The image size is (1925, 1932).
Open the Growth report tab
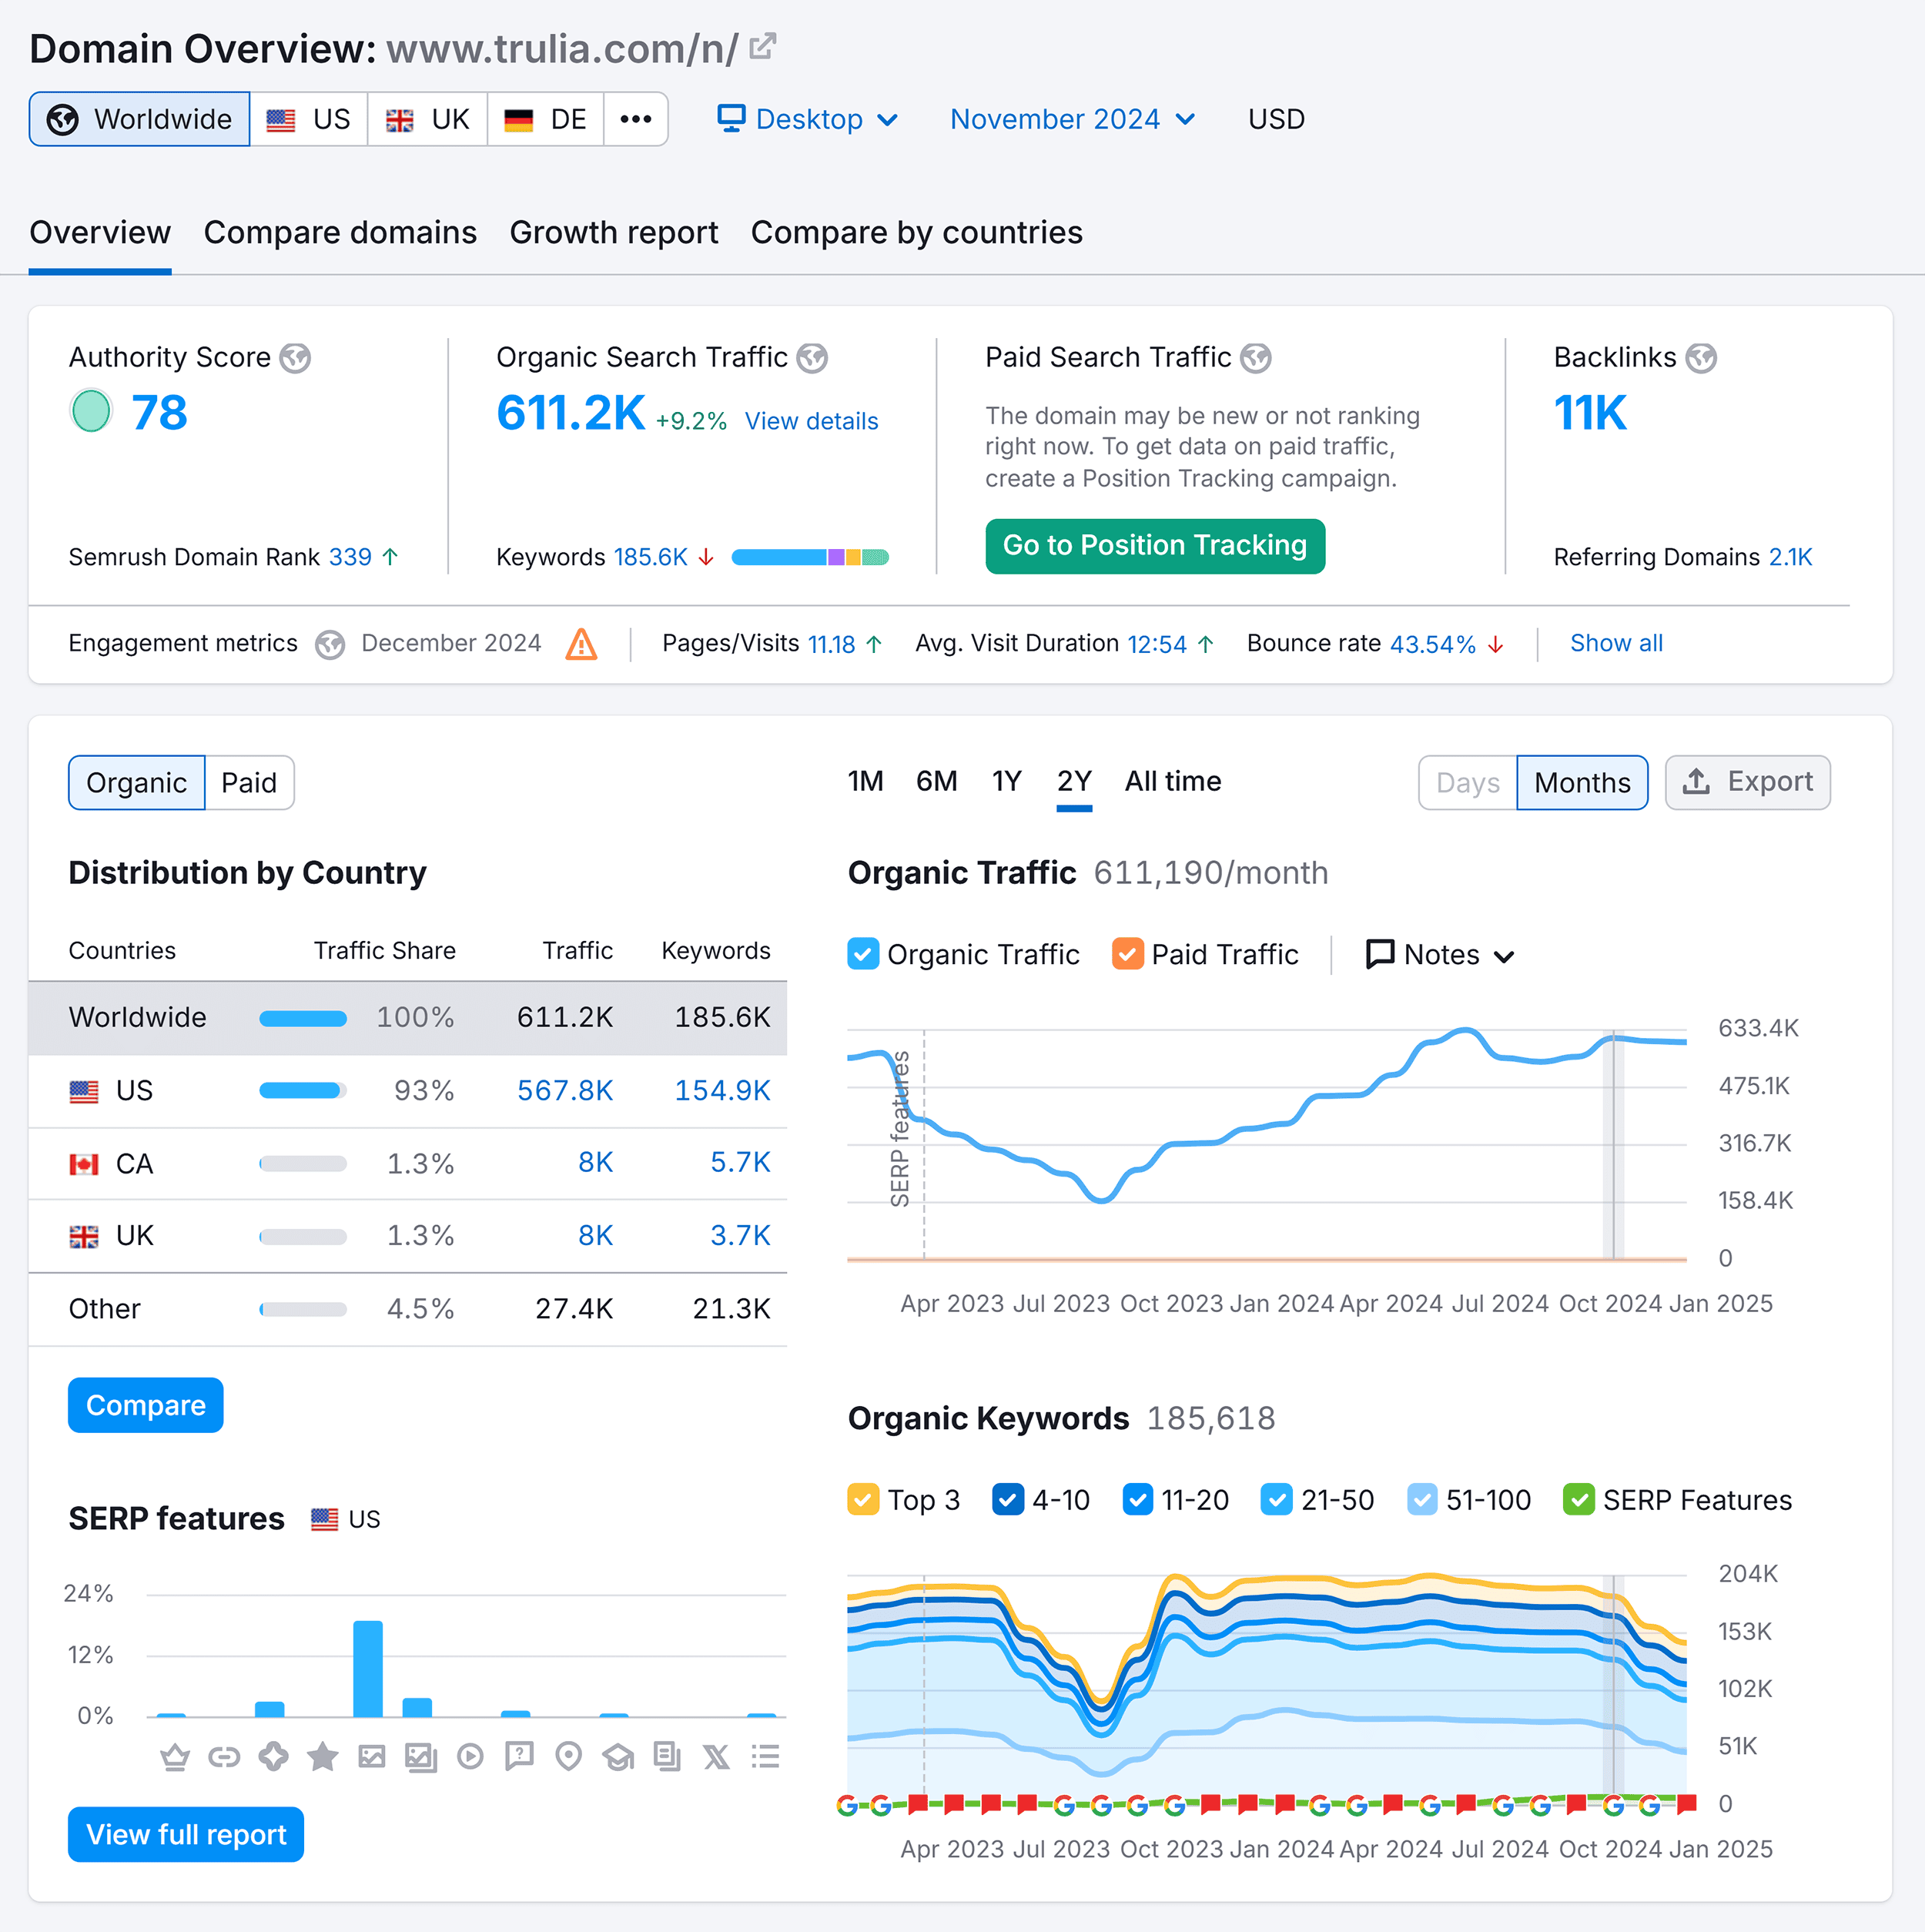click(x=614, y=232)
